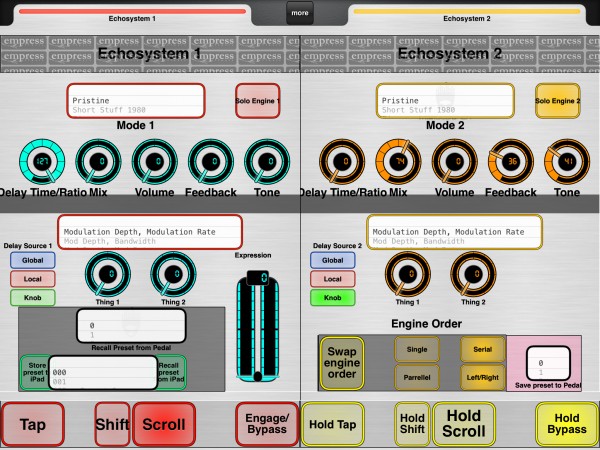The width and height of the screenshot is (600, 450).
Task: Click the Echosystem 1 Feedback knob
Action: [211, 161]
